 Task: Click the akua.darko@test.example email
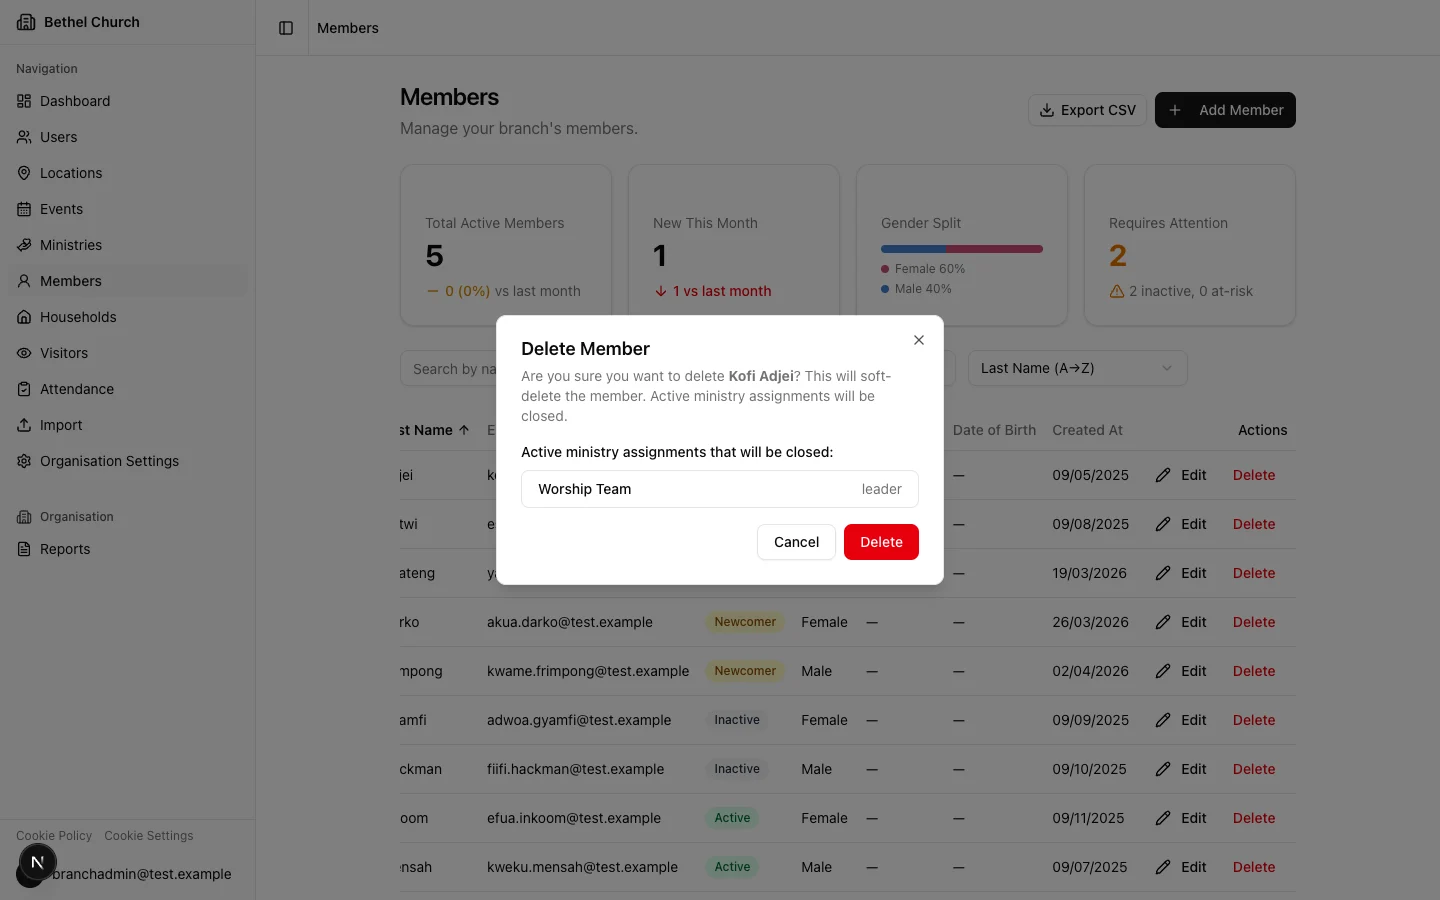pyautogui.click(x=570, y=622)
